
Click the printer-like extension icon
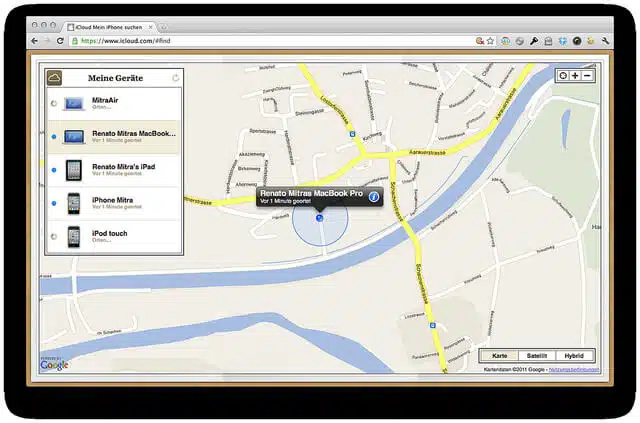tap(548, 41)
